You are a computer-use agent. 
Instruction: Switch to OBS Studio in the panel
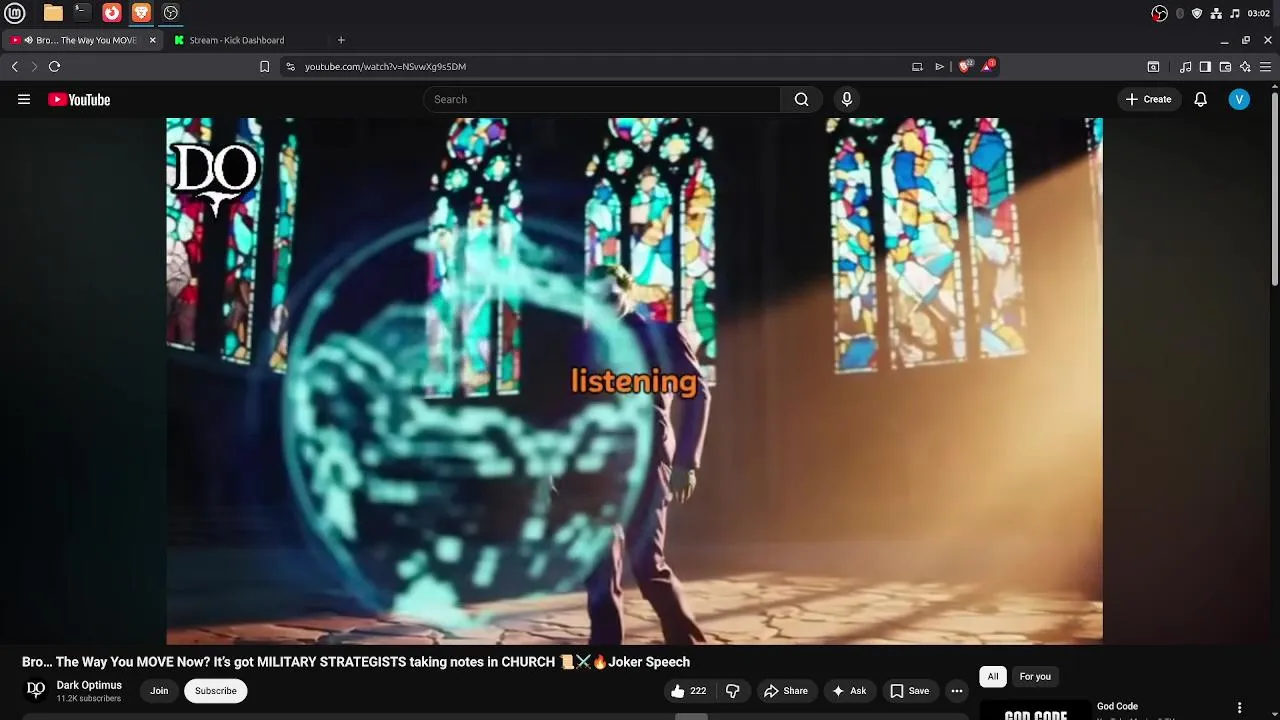pyautogui.click(x=171, y=13)
